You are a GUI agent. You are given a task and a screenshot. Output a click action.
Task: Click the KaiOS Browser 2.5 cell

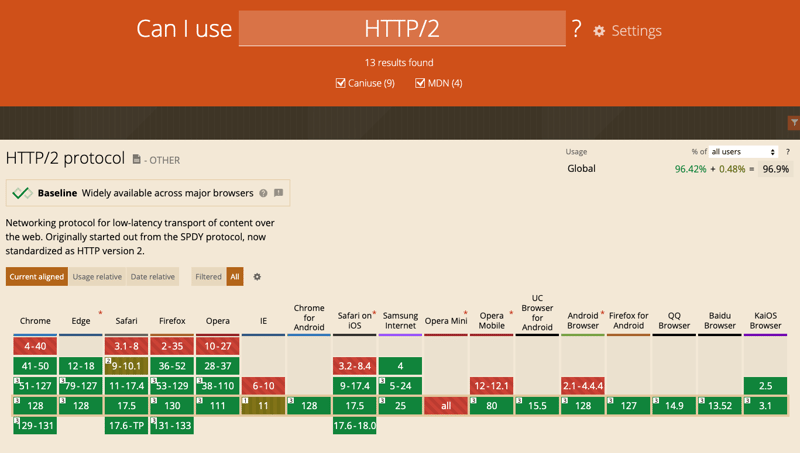click(765, 386)
